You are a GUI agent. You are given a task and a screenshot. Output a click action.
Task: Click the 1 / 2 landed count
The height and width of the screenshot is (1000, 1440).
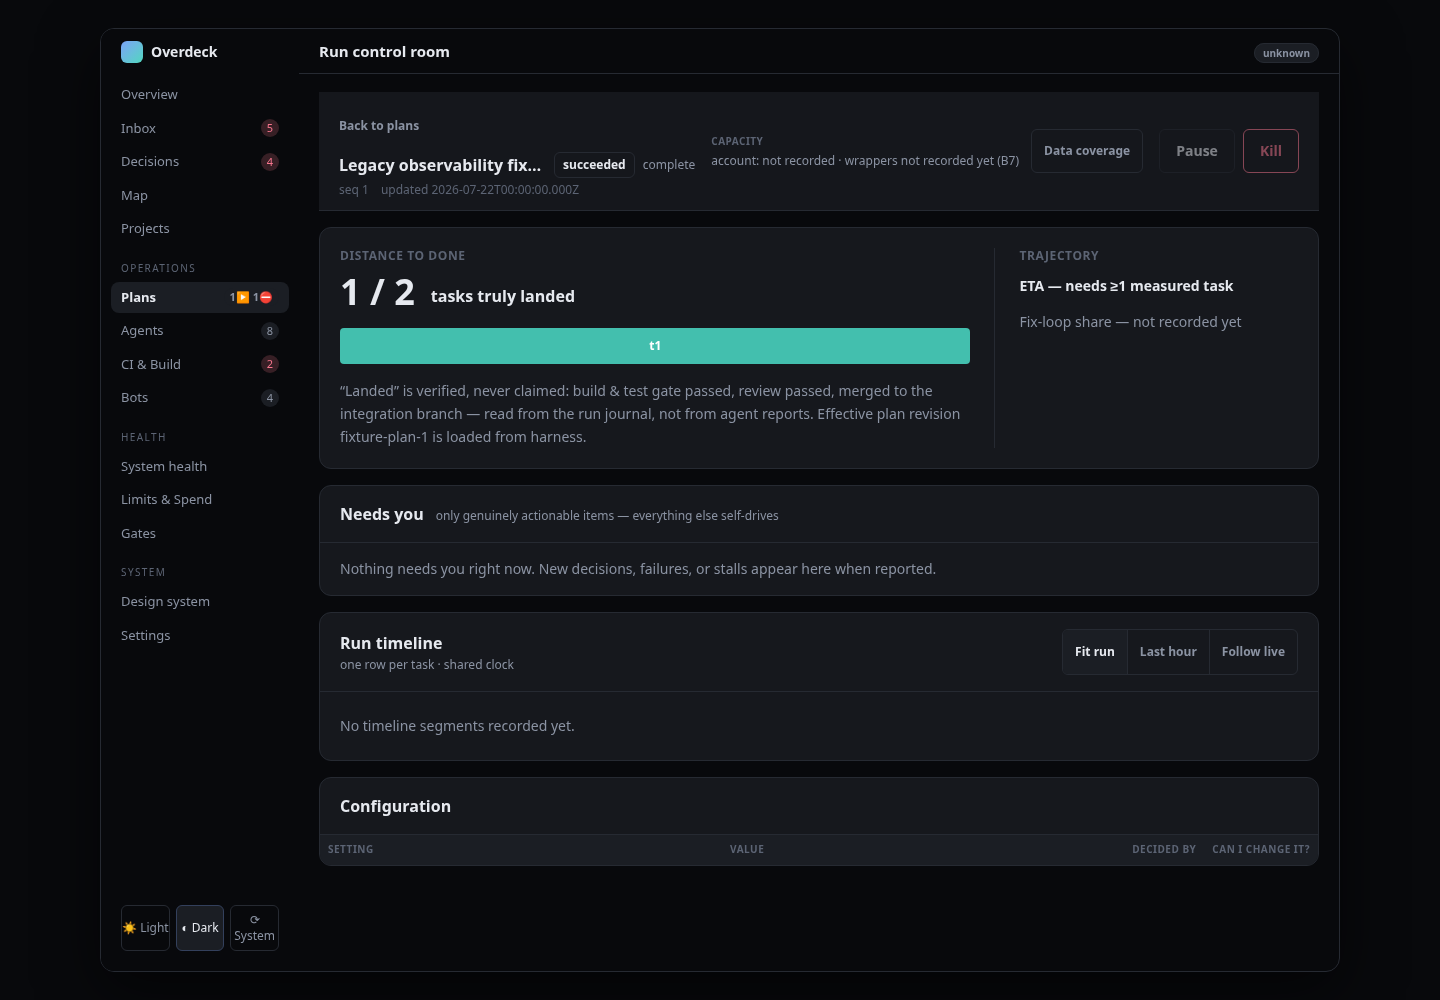point(378,293)
